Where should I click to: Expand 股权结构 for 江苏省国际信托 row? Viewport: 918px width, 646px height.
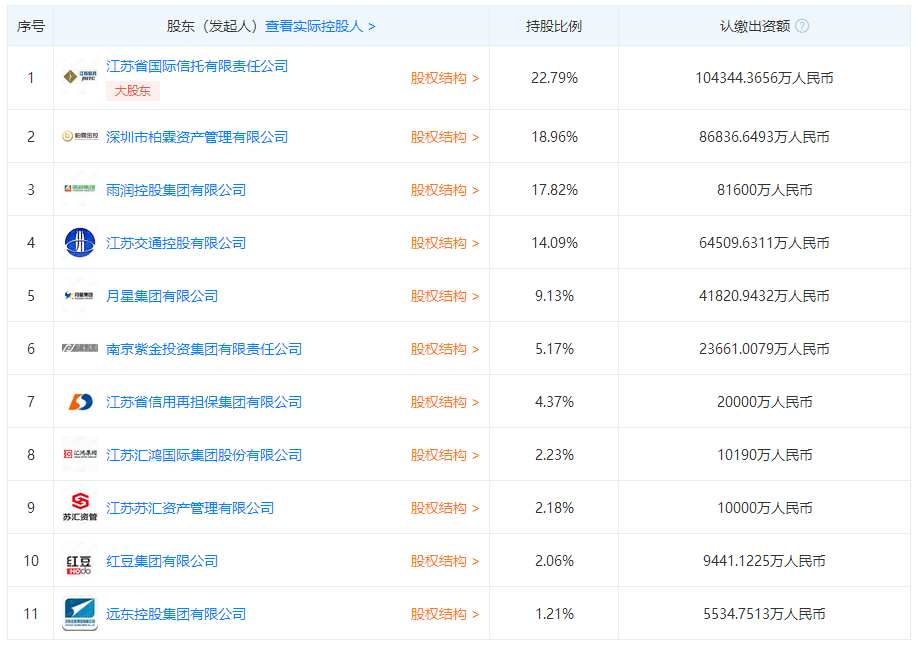click(445, 78)
